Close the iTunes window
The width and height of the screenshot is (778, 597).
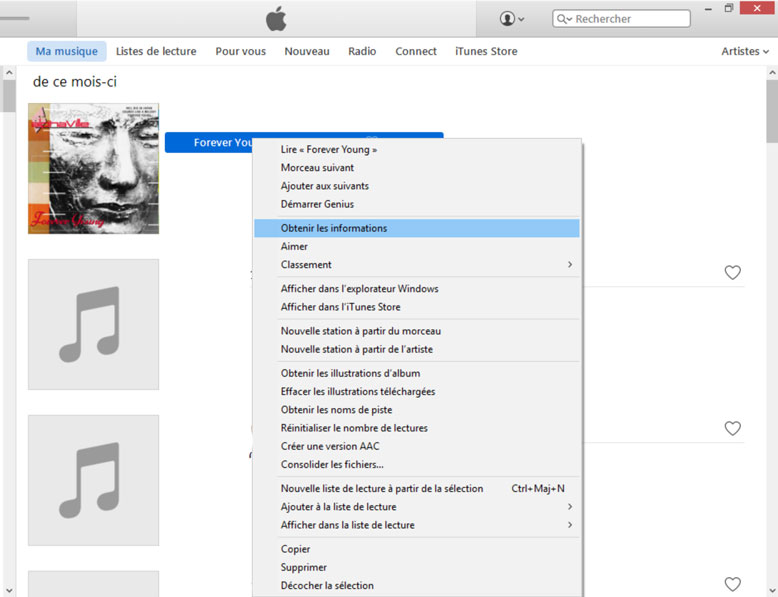coord(757,8)
